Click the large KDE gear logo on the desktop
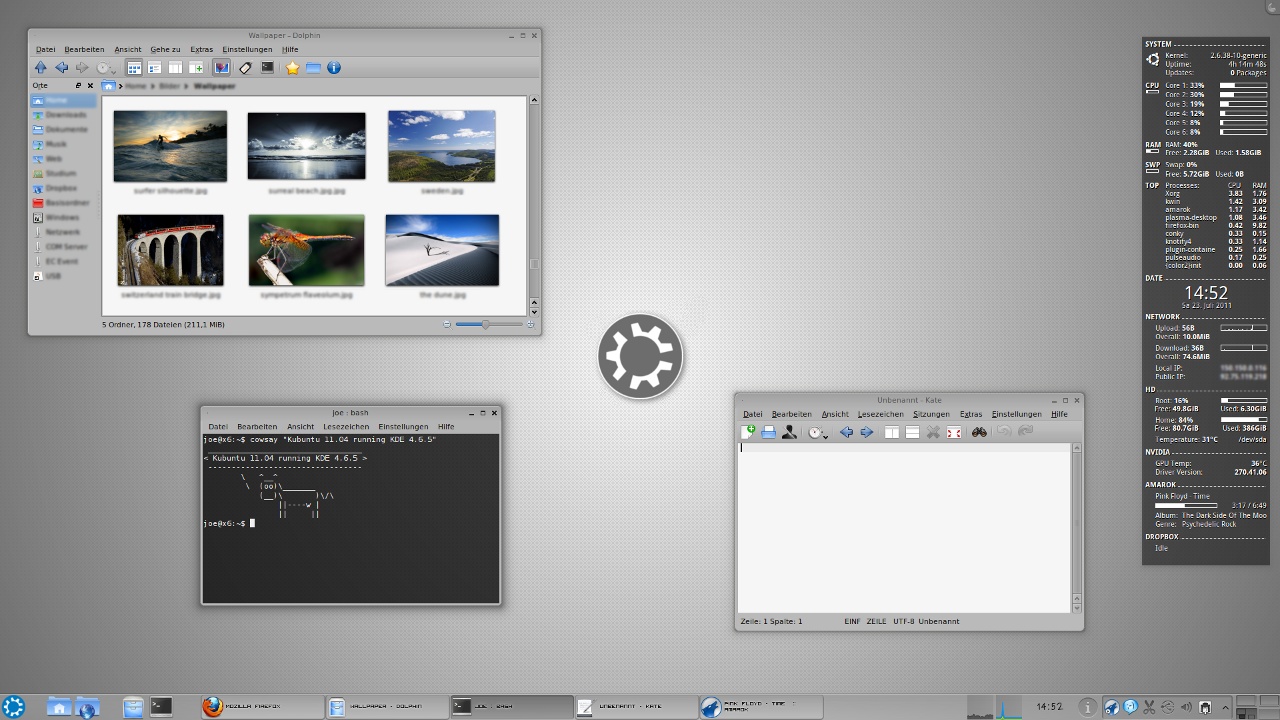 (640, 357)
